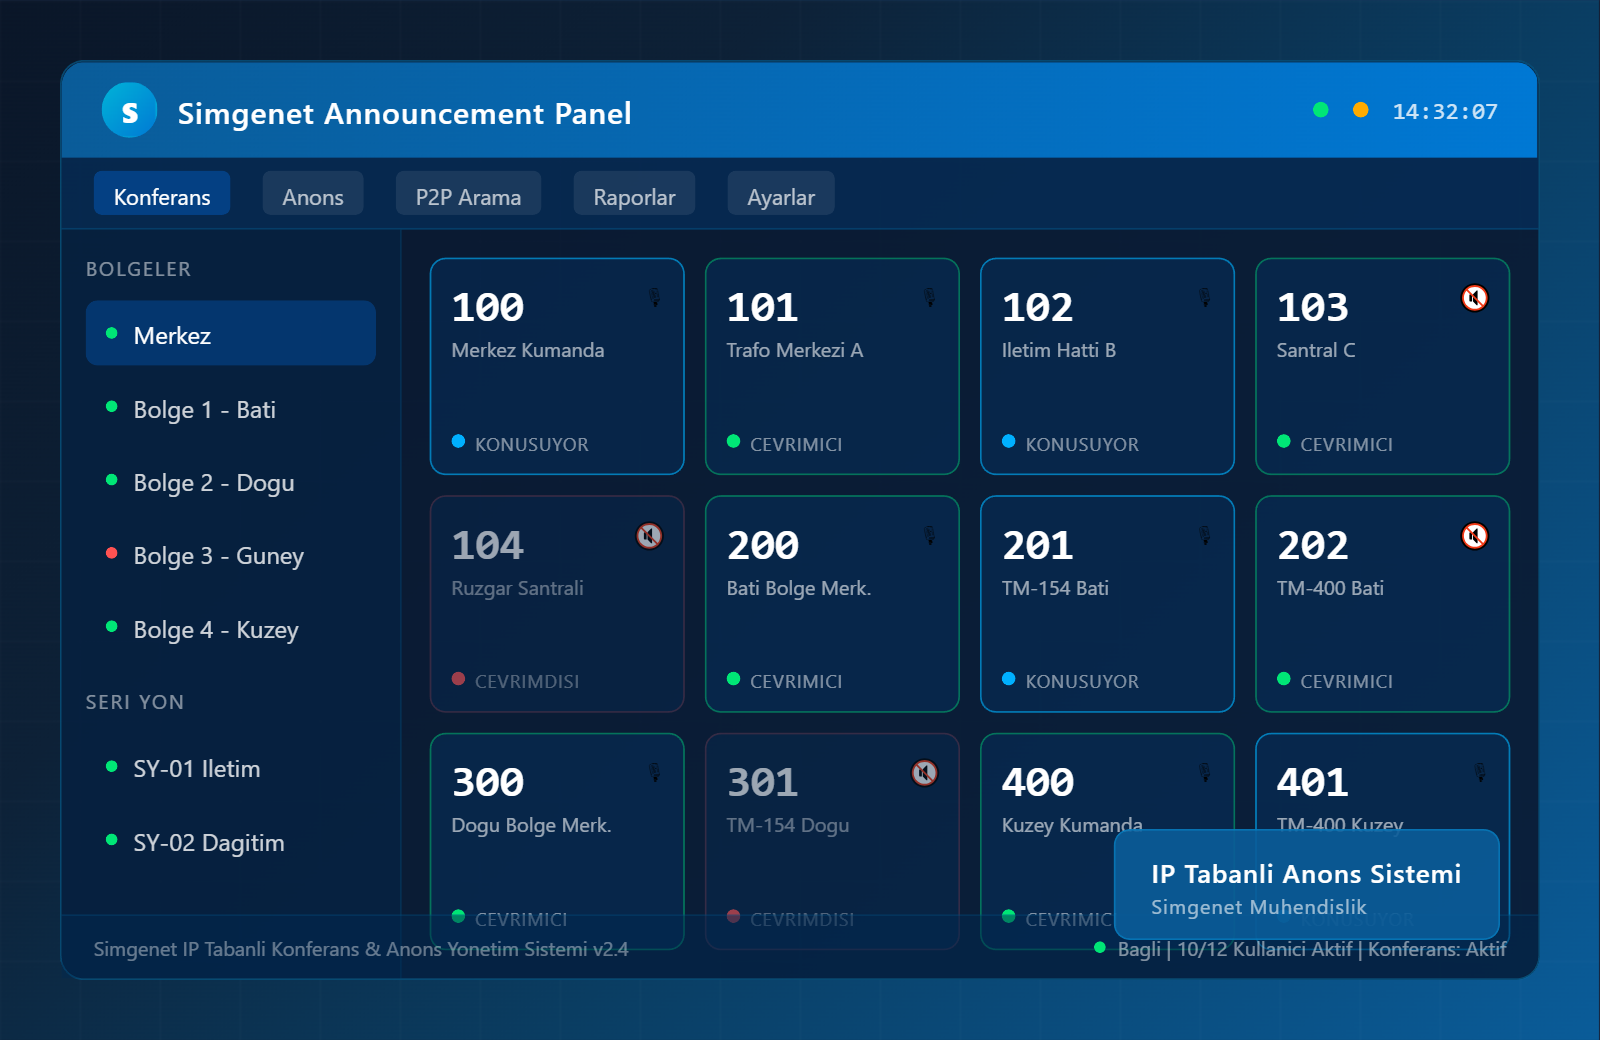Switch to the Anons tab
This screenshot has width=1600, height=1040.
pos(312,197)
